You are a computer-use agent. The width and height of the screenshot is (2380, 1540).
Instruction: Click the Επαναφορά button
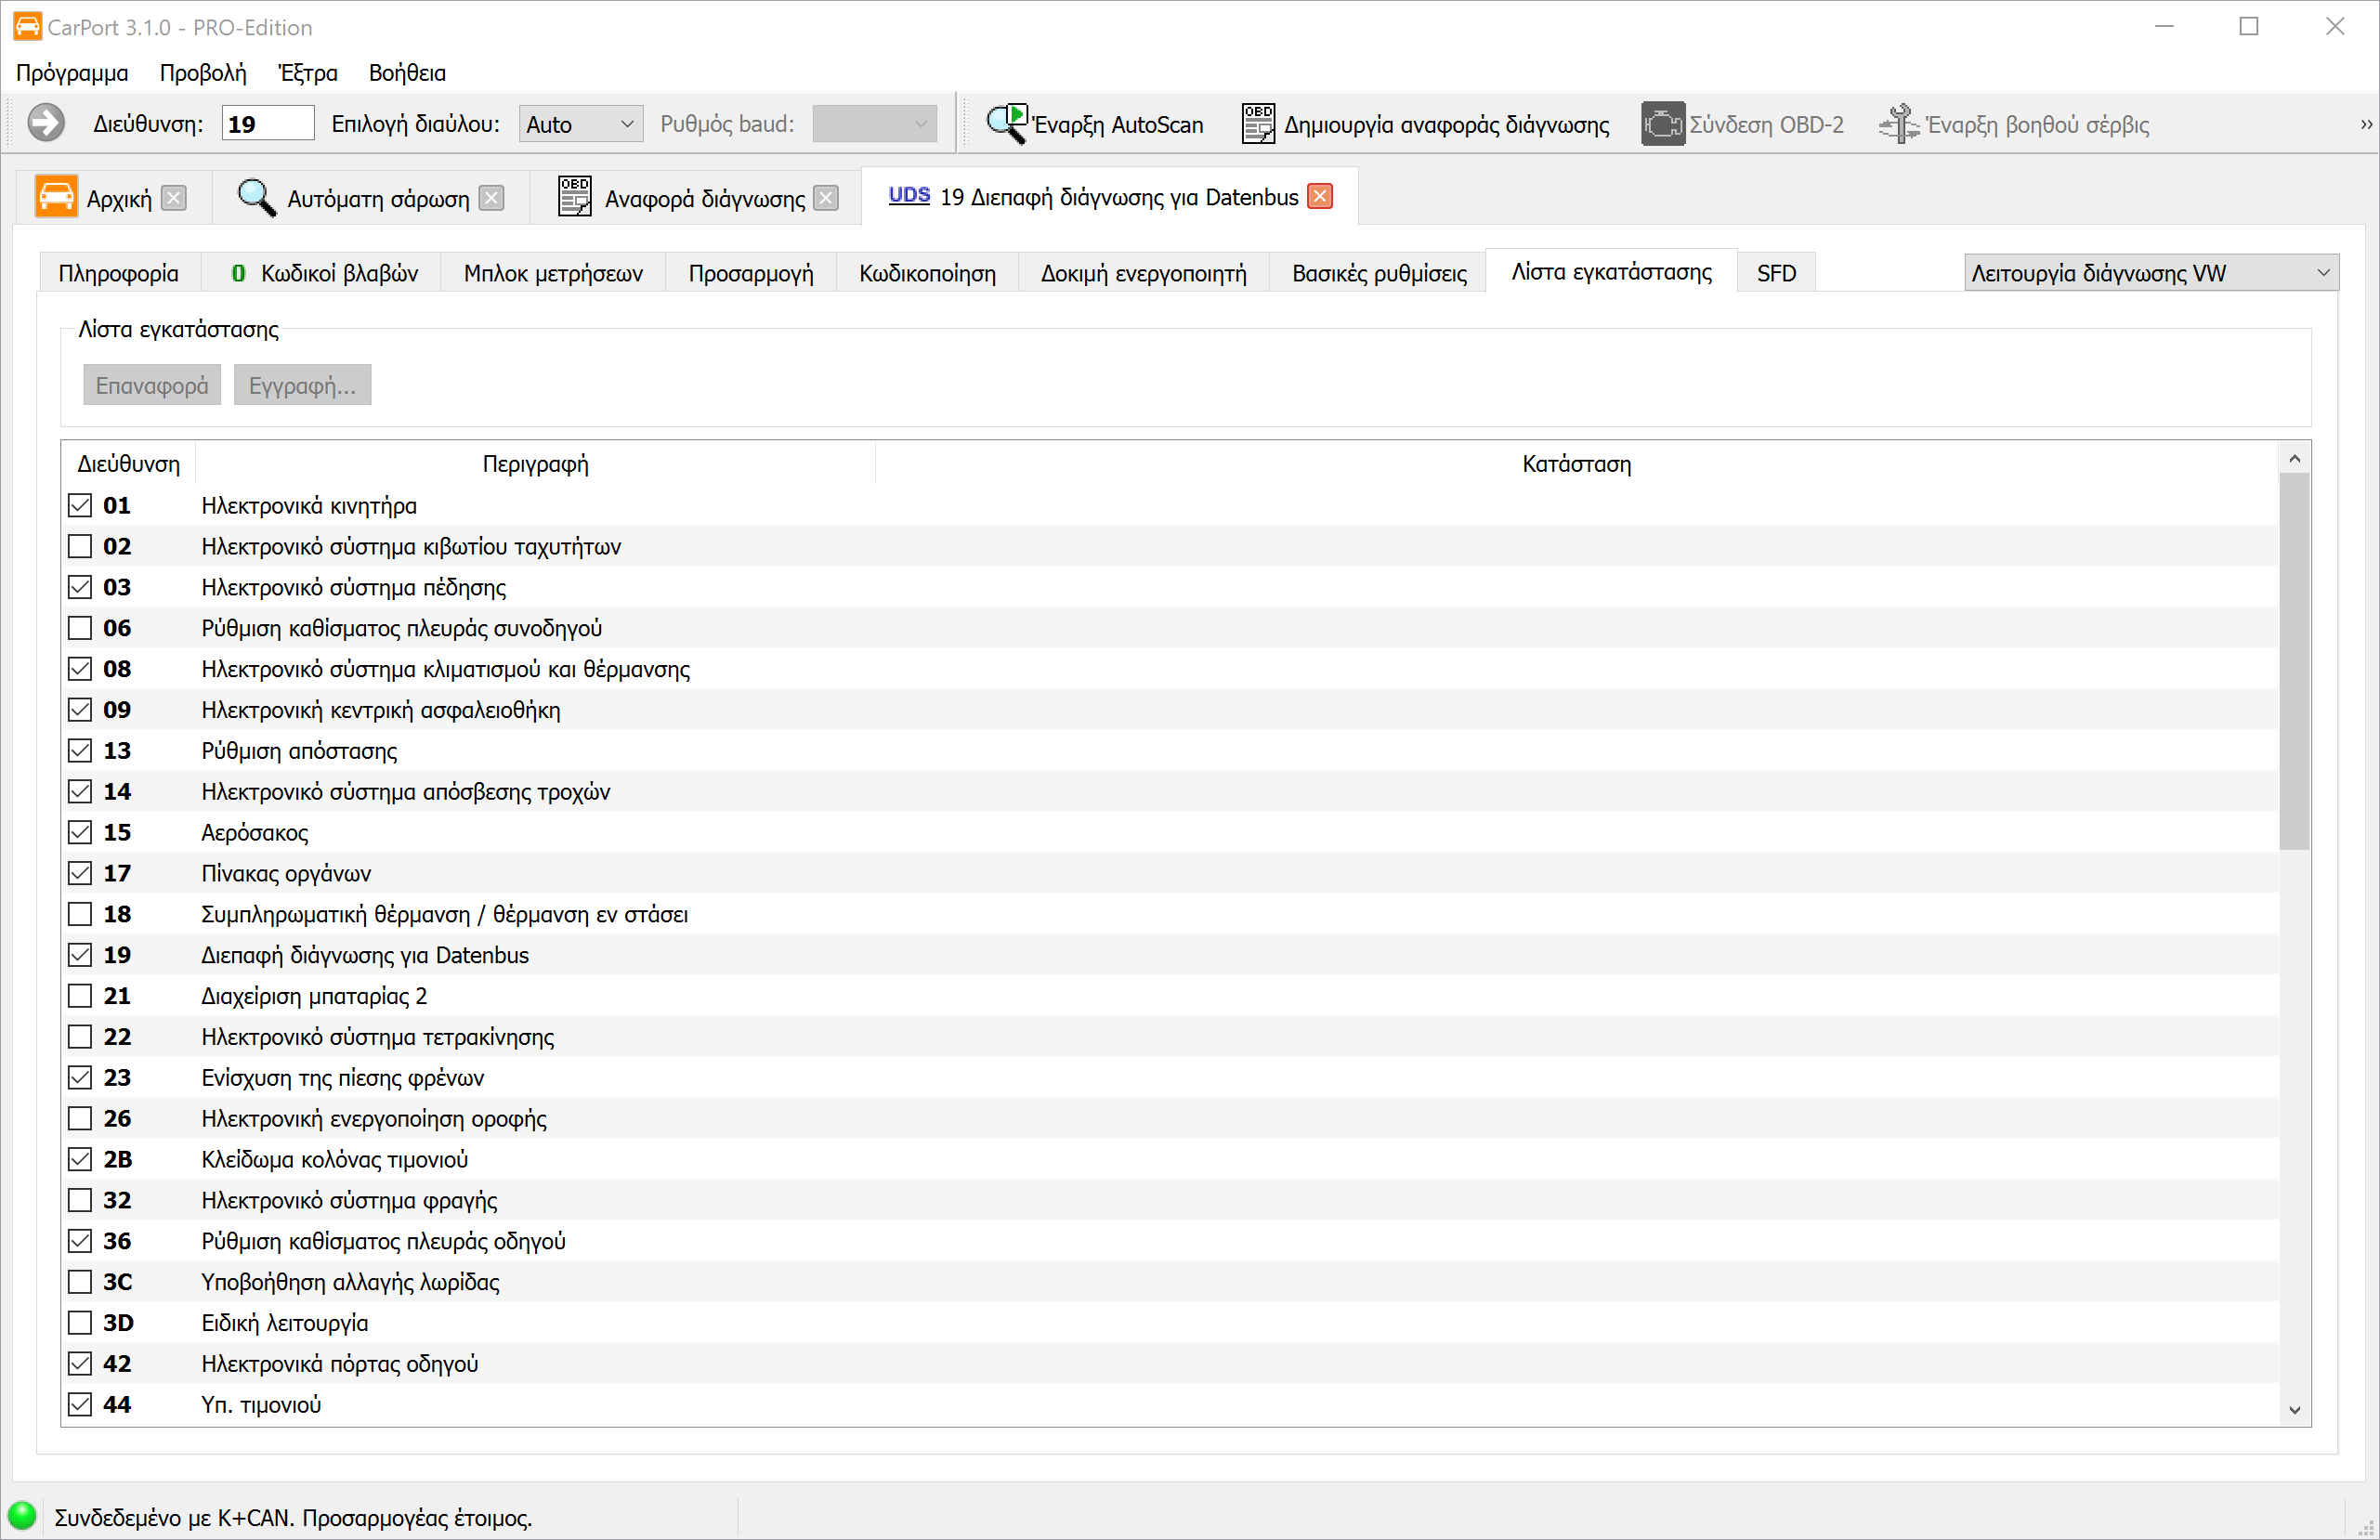coord(152,386)
